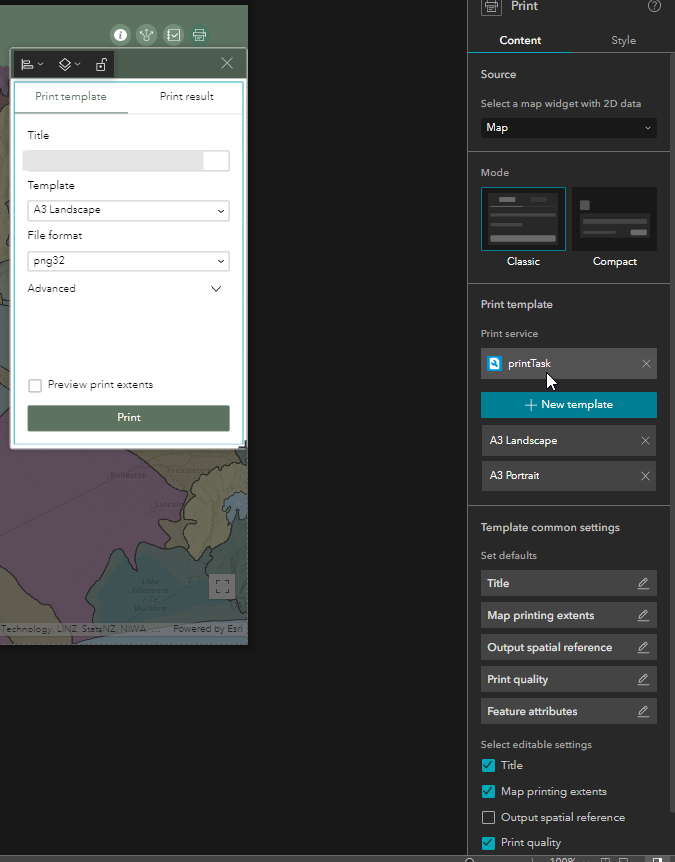Remove the printTask print service
The width and height of the screenshot is (675, 862).
pyautogui.click(x=646, y=363)
